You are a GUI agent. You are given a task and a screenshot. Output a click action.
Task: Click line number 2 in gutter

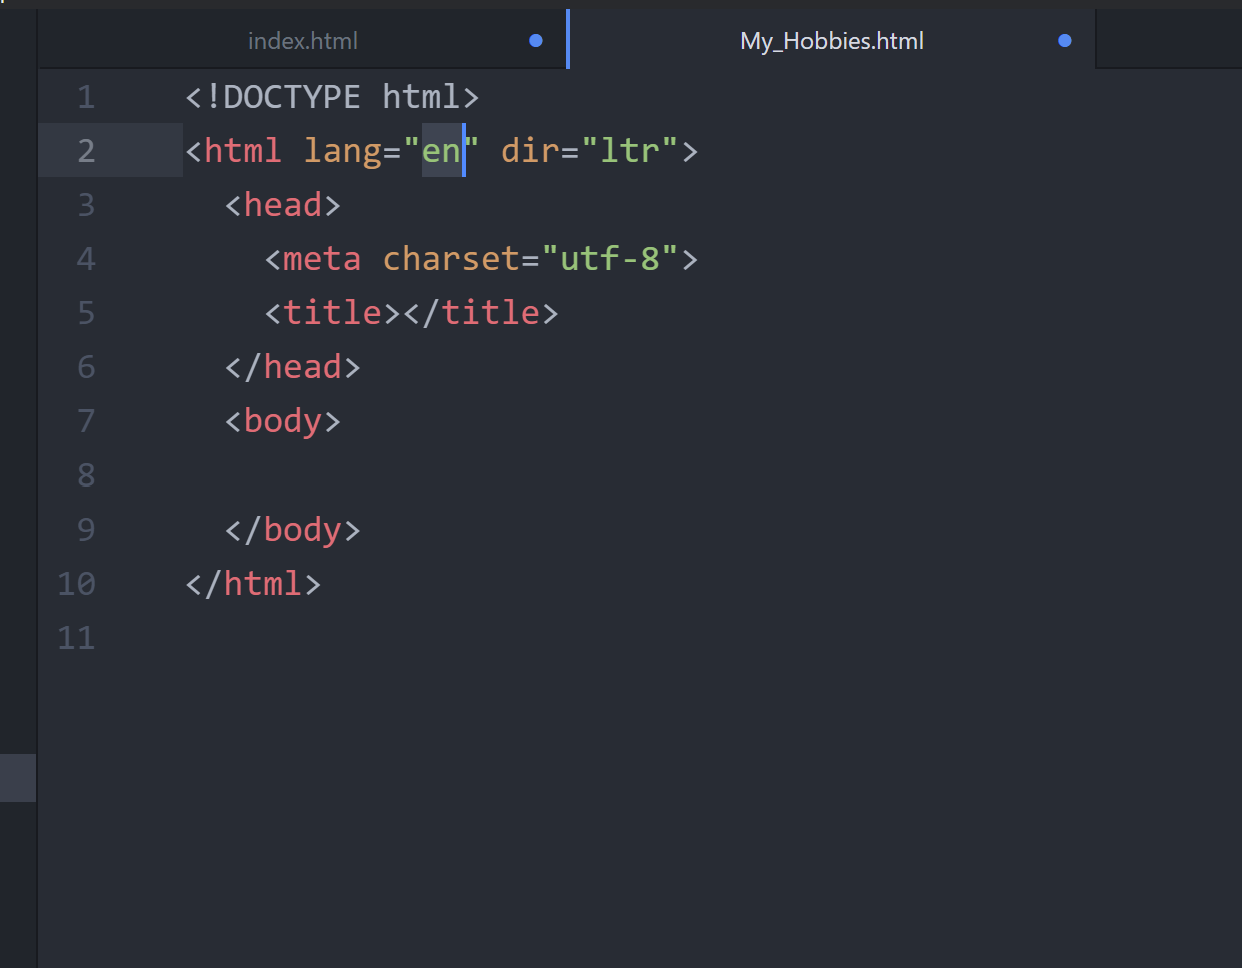click(86, 151)
